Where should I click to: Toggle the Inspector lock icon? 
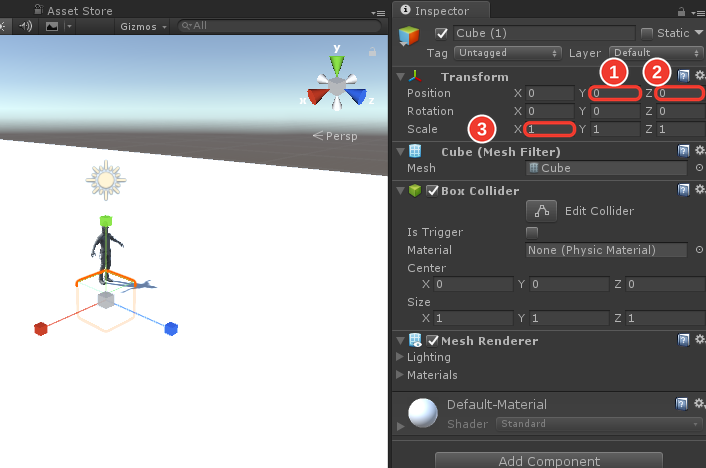pos(681,12)
